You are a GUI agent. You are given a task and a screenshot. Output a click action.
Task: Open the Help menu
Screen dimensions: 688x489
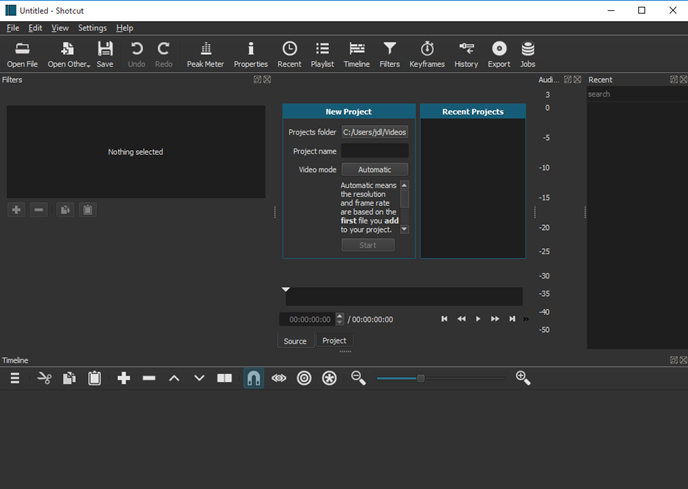(x=125, y=28)
